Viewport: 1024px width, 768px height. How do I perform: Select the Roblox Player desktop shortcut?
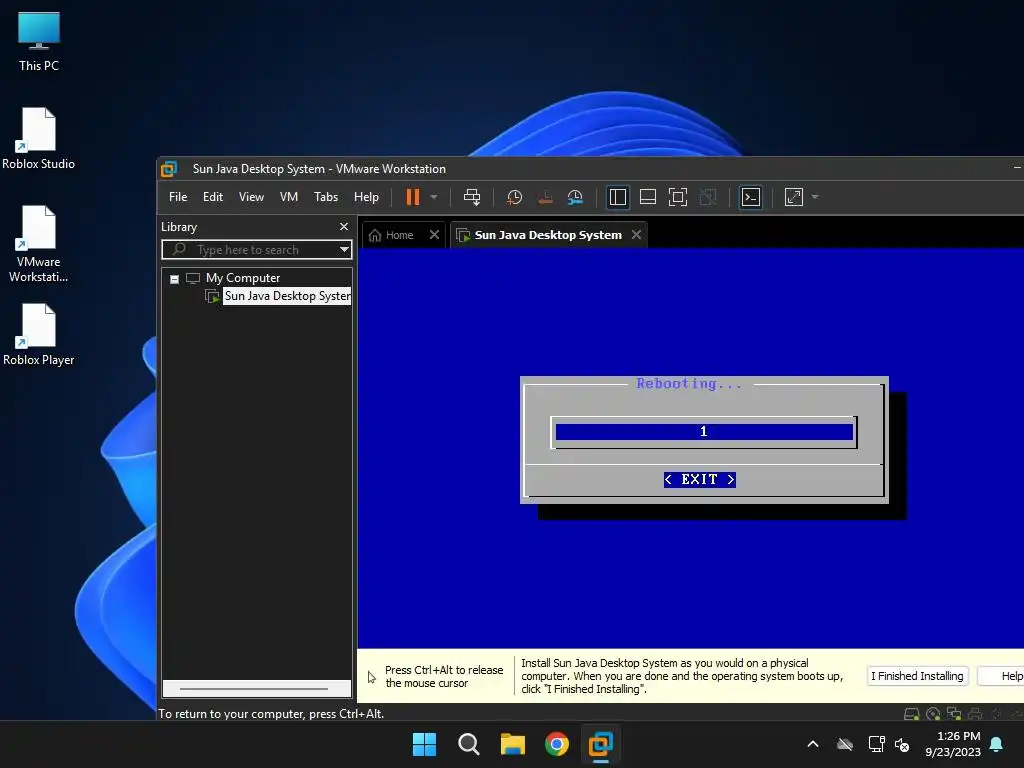pos(39,334)
